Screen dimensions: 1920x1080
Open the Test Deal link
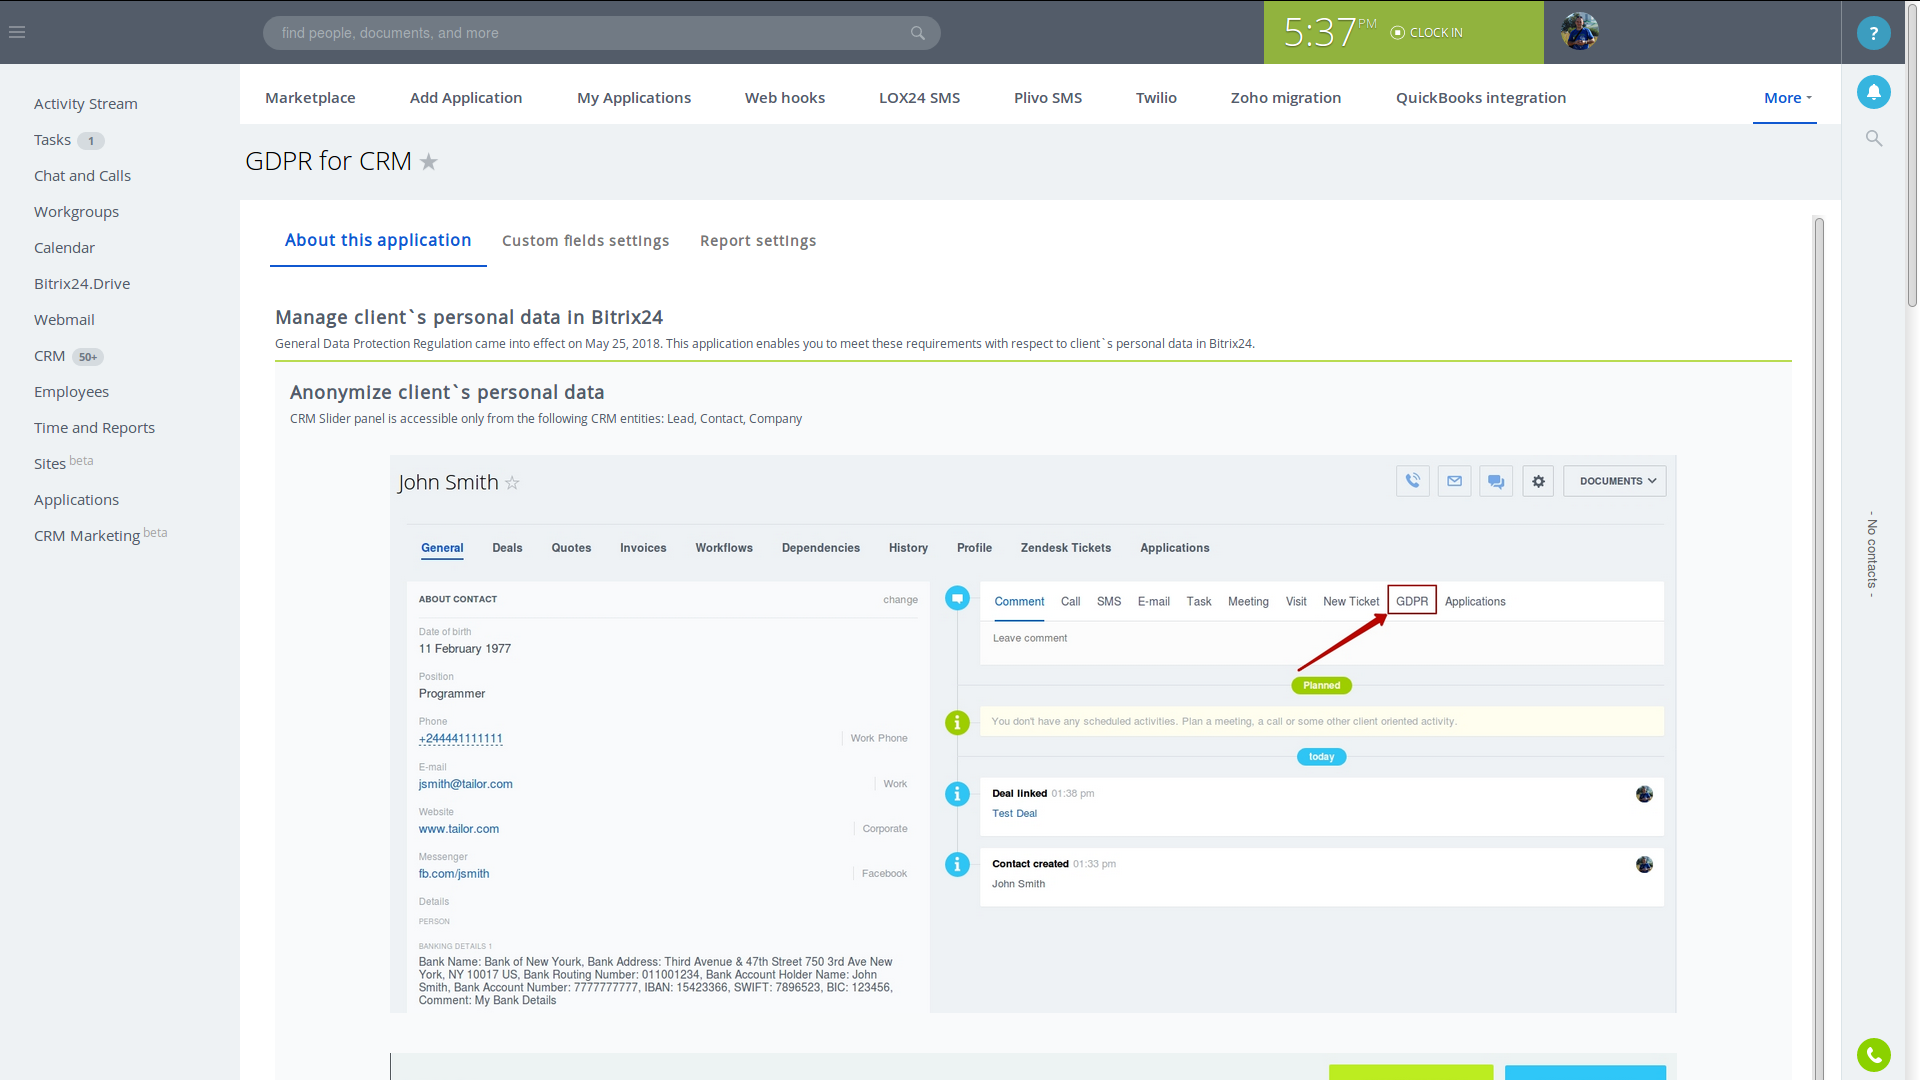click(1014, 813)
